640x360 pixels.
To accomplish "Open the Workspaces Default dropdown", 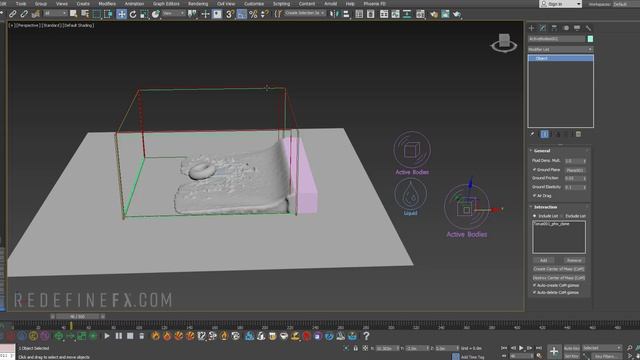I will [x=625, y=4].
